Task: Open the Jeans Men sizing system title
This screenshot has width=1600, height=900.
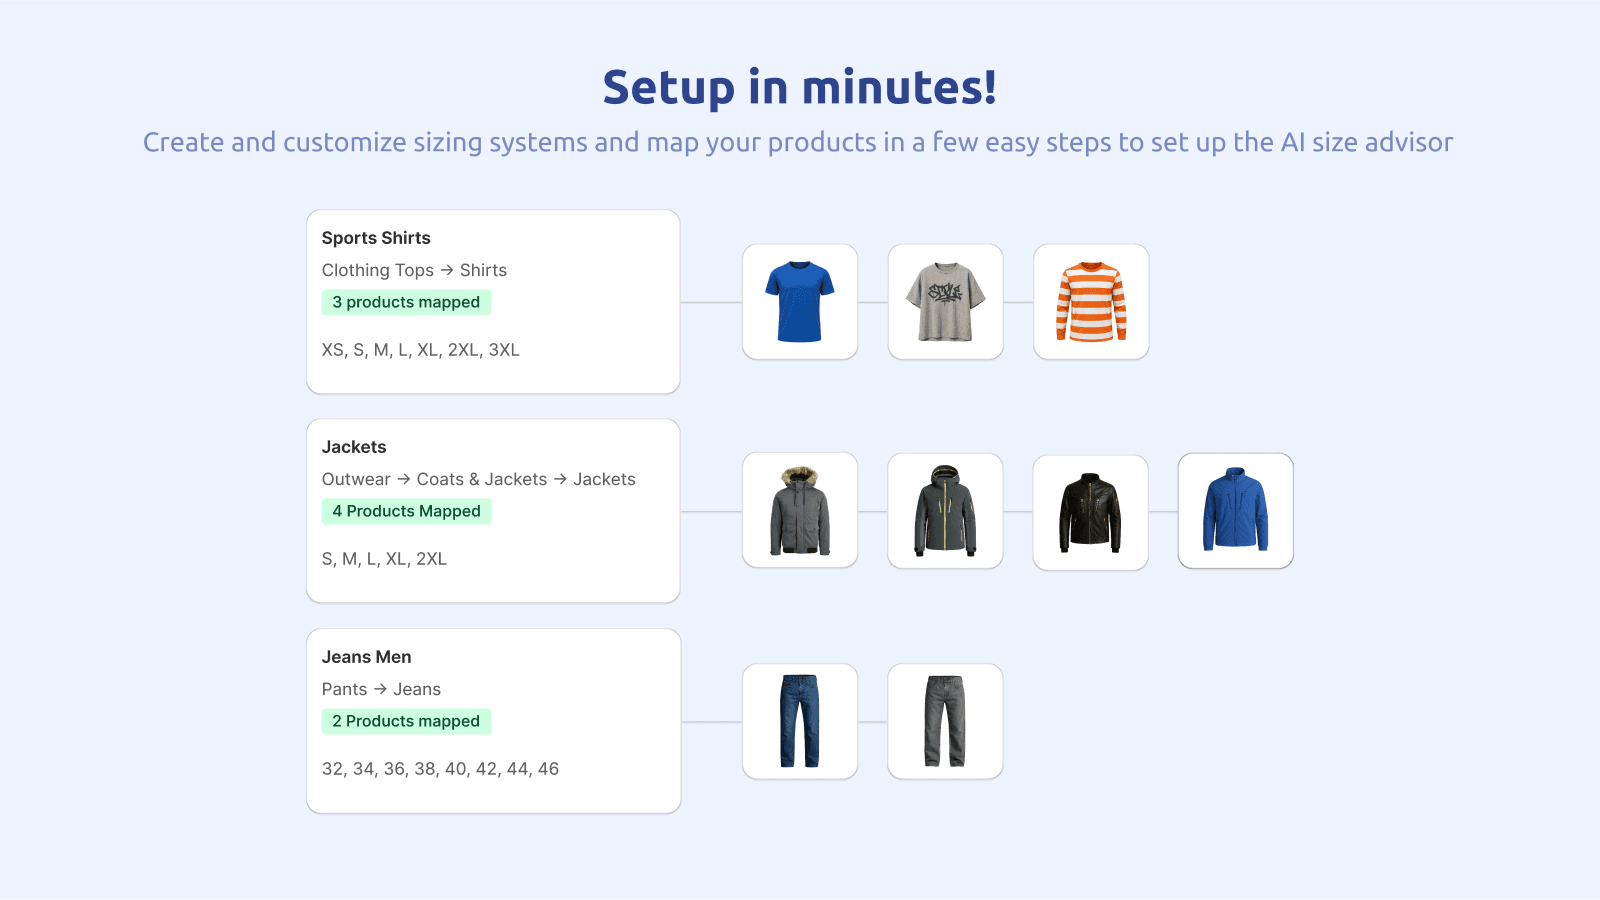Action: click(x=366, y=657)
